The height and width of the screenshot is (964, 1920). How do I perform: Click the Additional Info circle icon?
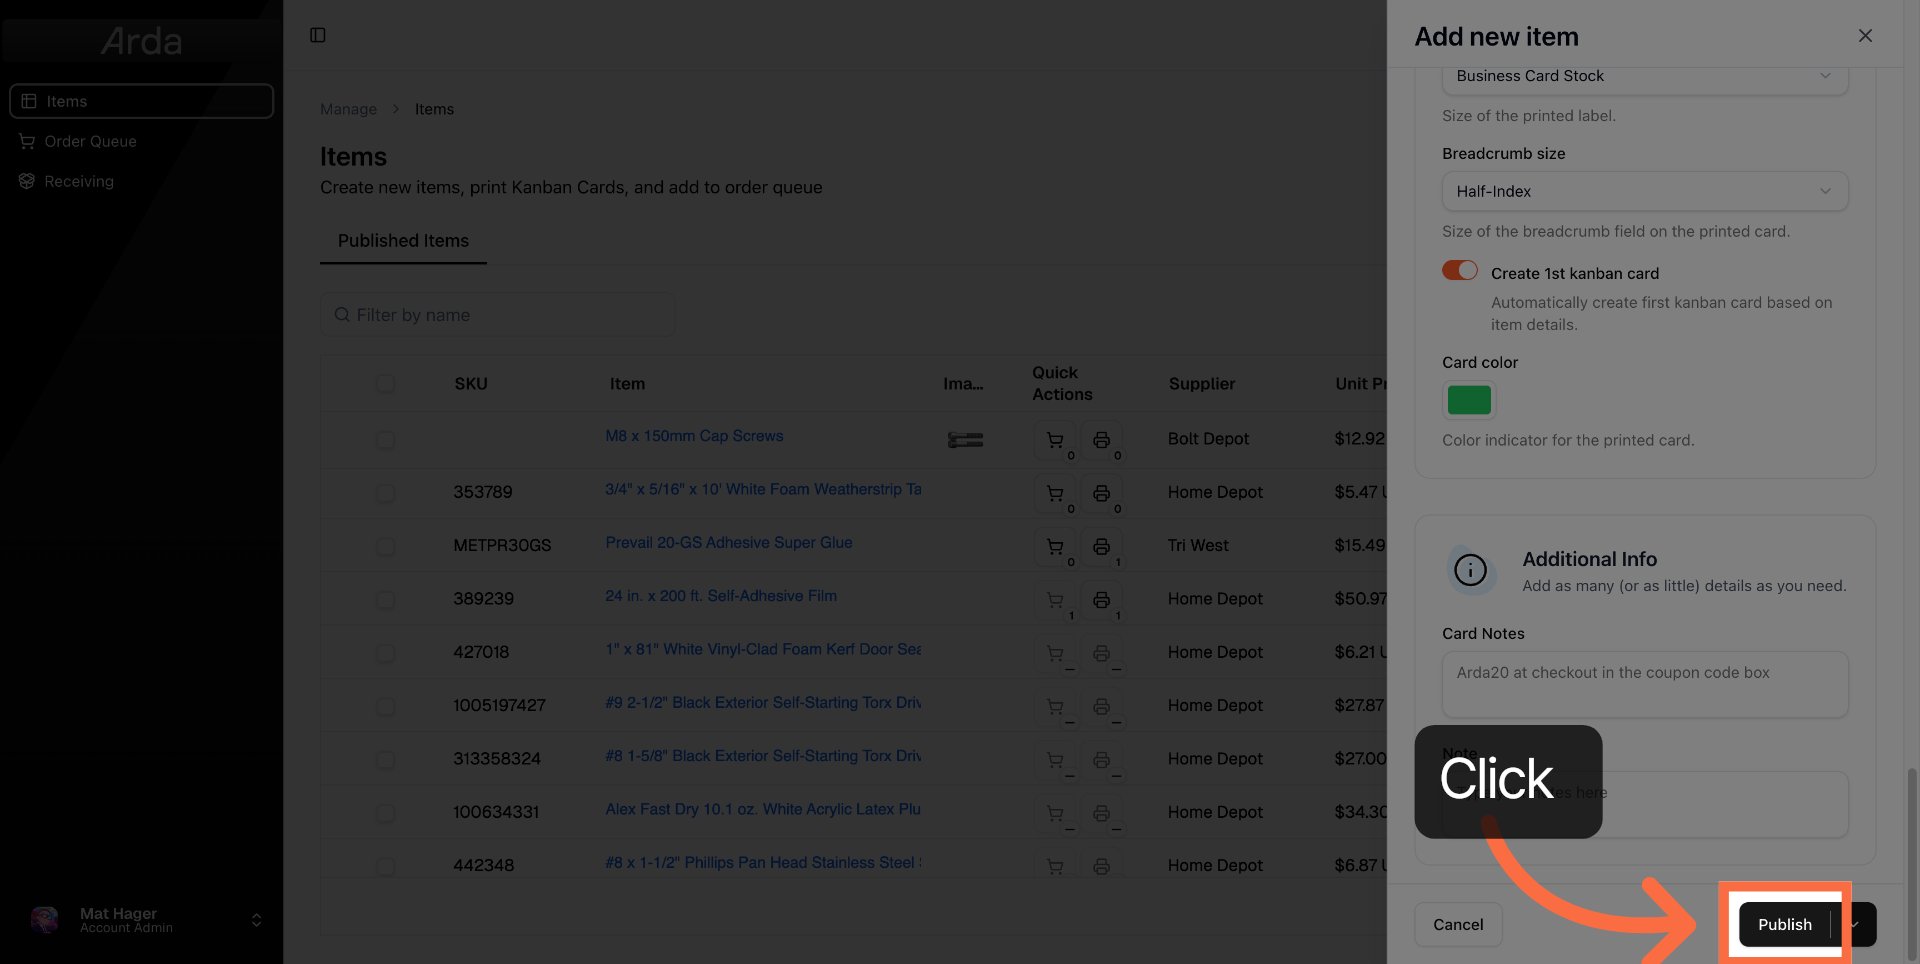click(x=1470, y=570)
